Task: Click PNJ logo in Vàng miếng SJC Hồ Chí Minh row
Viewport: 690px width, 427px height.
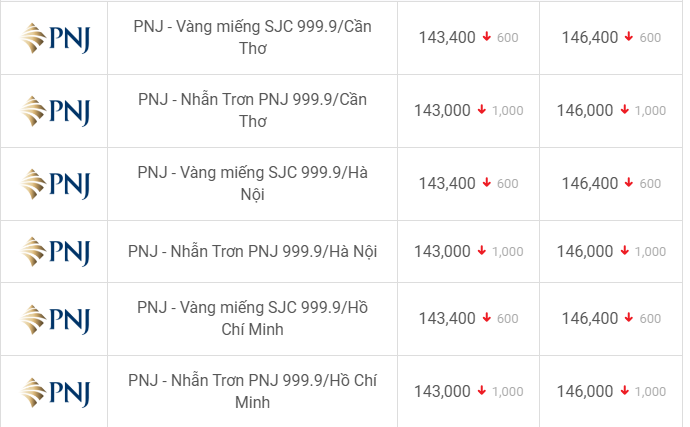Action: (55, 320)
